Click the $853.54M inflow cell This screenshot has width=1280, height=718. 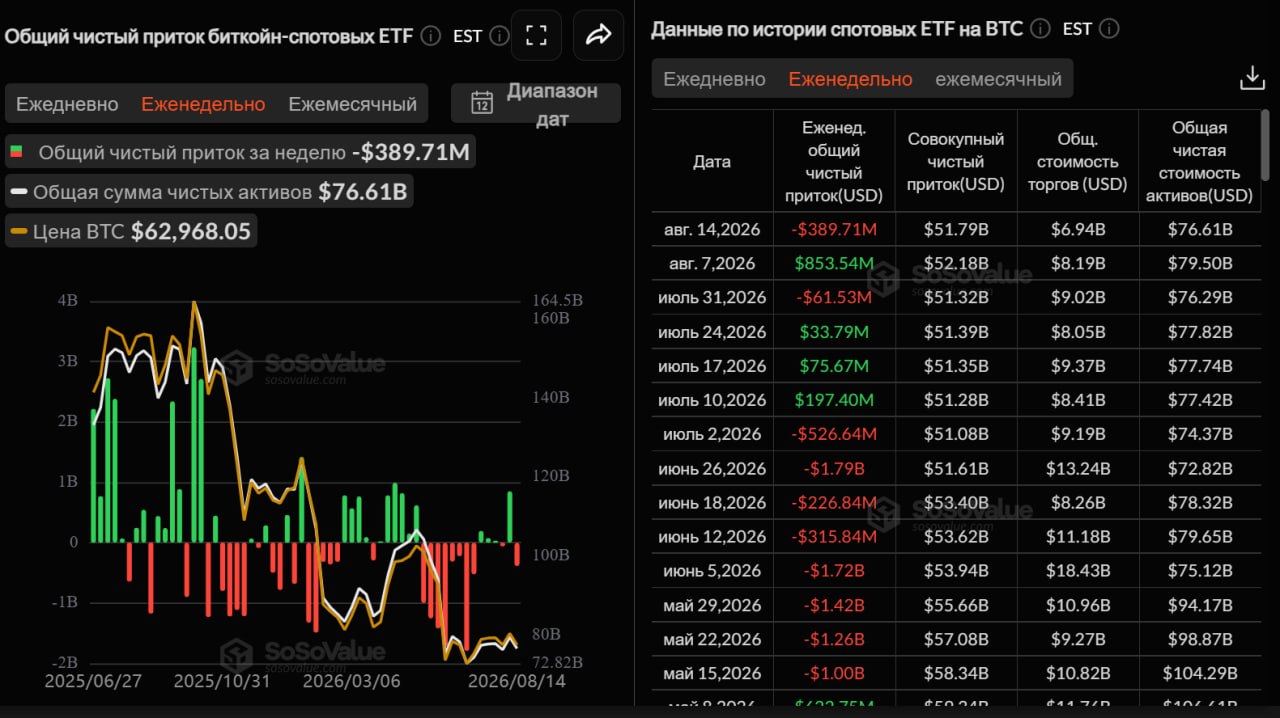pos(834,263)
